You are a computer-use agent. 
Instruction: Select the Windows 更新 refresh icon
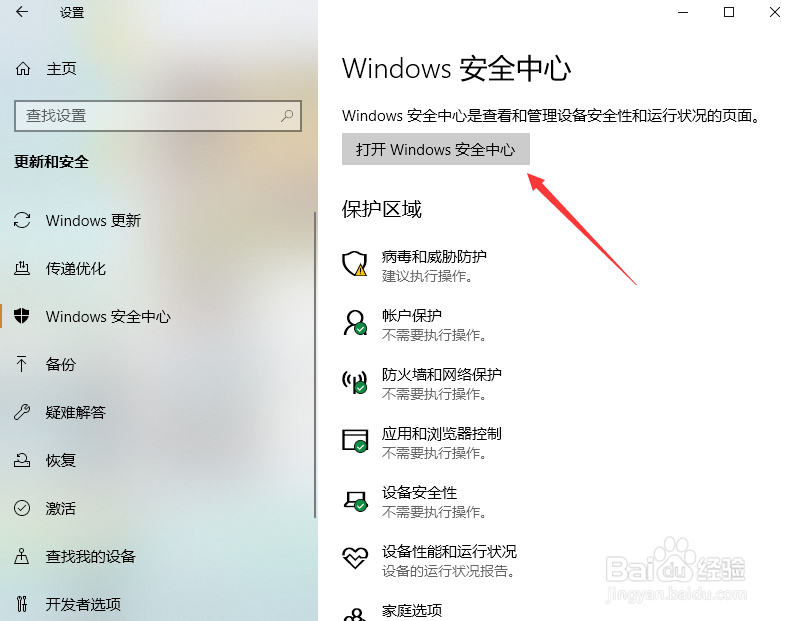22,220
